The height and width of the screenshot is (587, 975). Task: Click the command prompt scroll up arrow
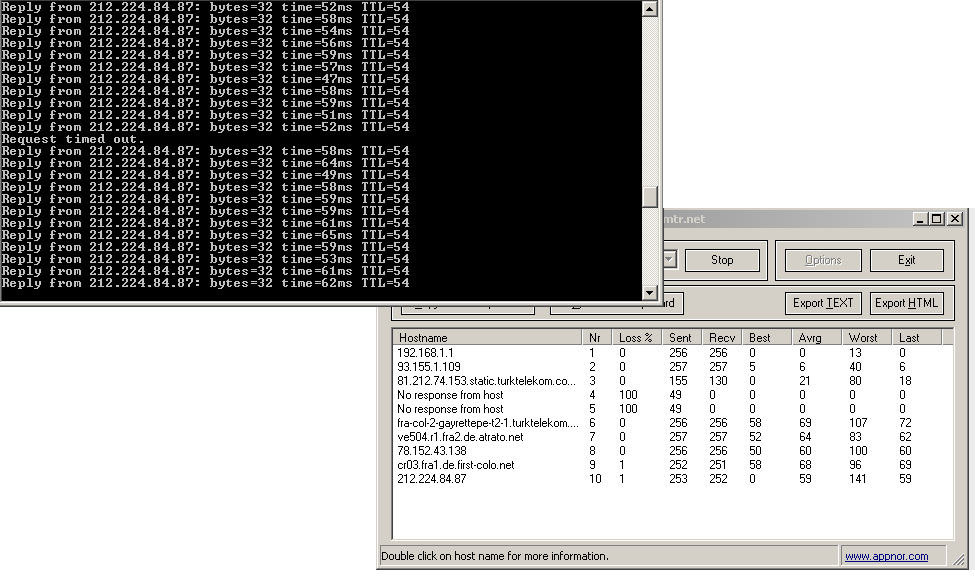click(x=649, y=9)
